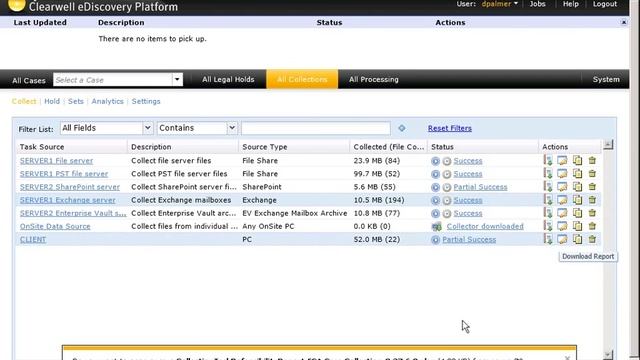The width and height of the screenshot is (640, 360).
Task: Open schedule clock for SERVER1 Exchange server
Action: coord(447,200)
